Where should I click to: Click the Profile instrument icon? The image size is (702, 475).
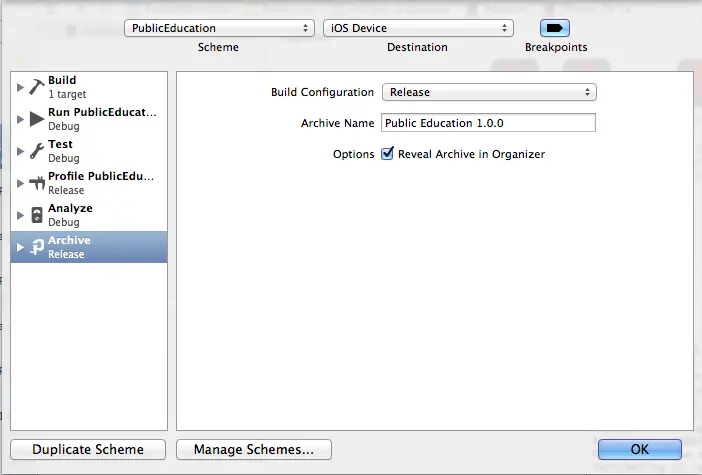pos(37,183)
